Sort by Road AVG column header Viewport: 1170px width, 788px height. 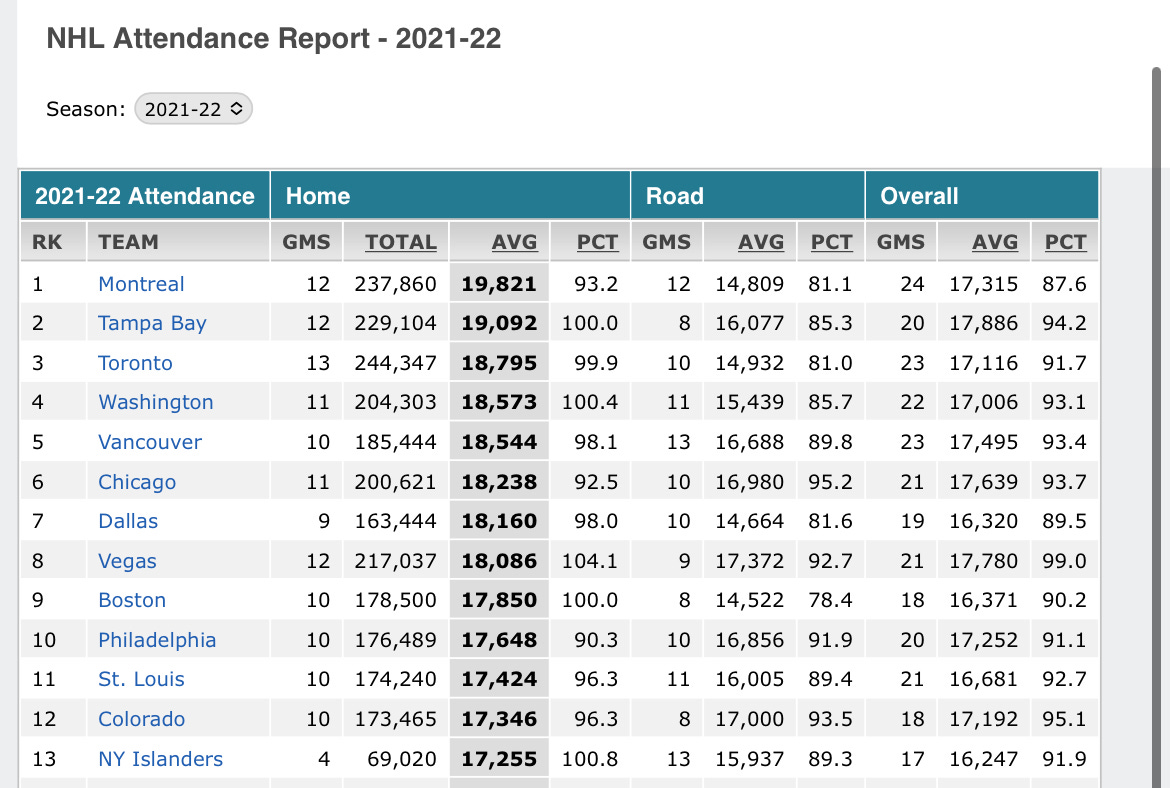(x=761, y=242)
